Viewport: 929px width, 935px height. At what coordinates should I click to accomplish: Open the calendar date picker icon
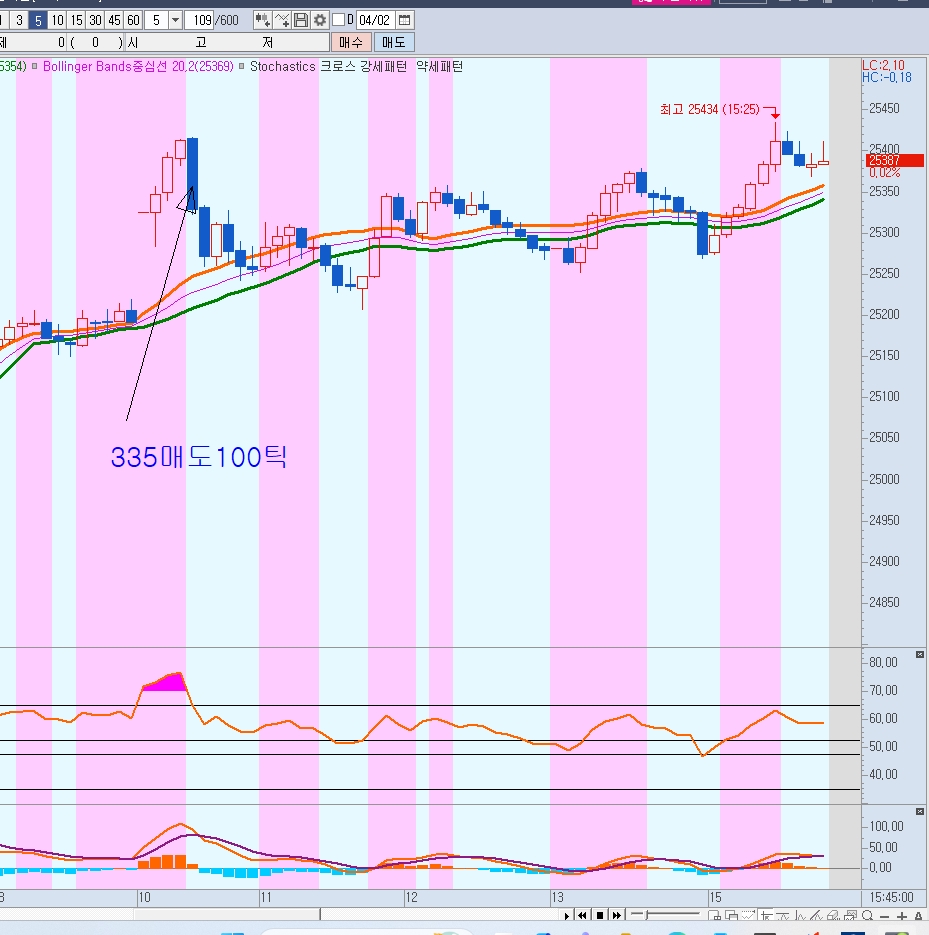(x=404, y=20)
